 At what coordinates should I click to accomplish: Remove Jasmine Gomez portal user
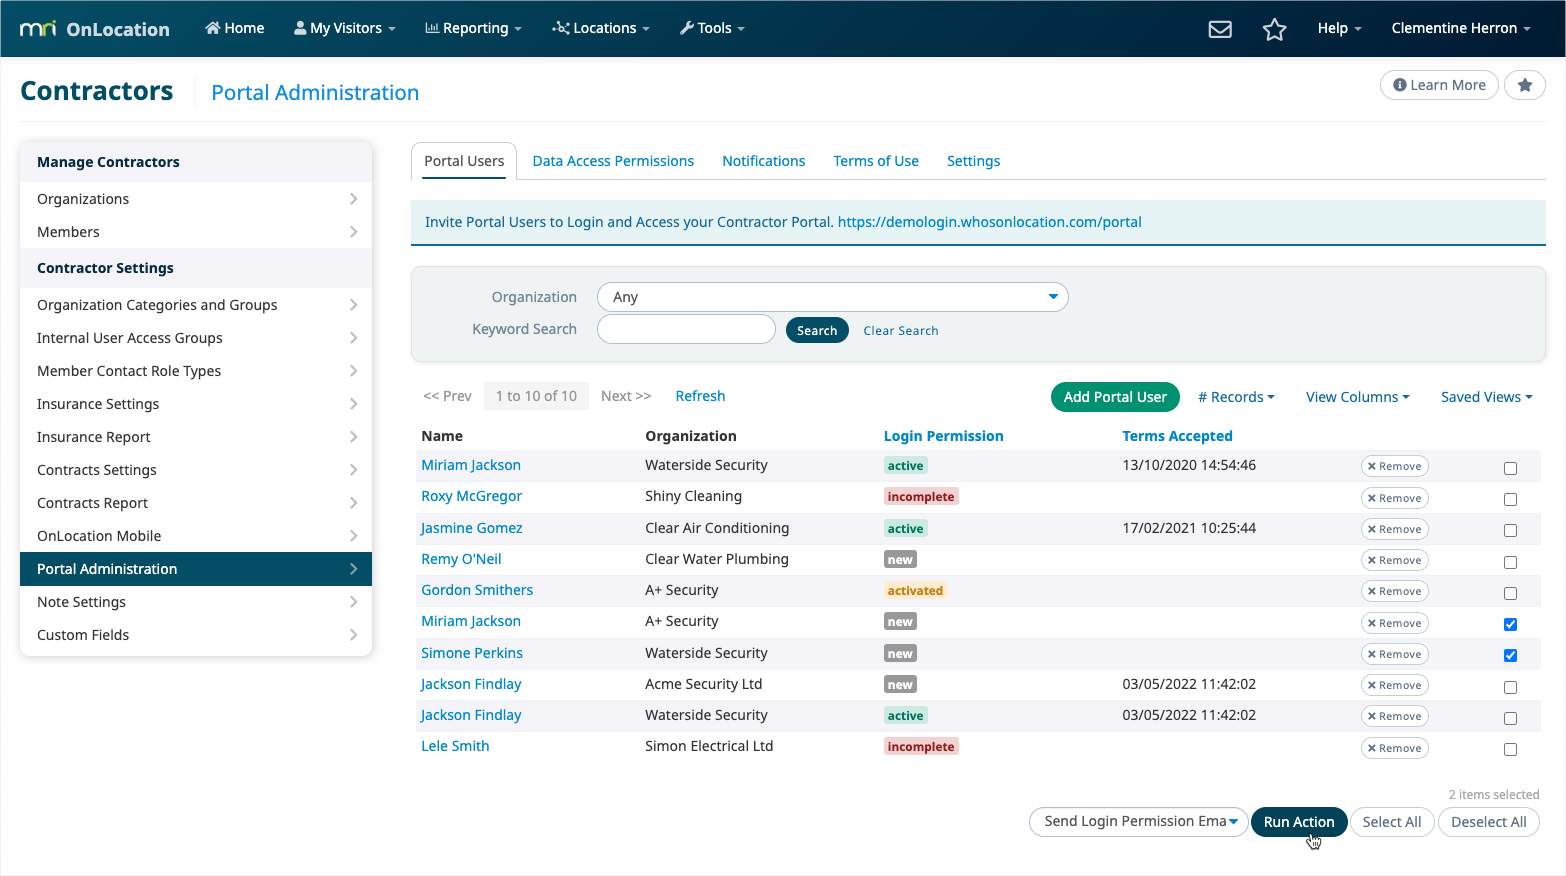[1394, 529]
